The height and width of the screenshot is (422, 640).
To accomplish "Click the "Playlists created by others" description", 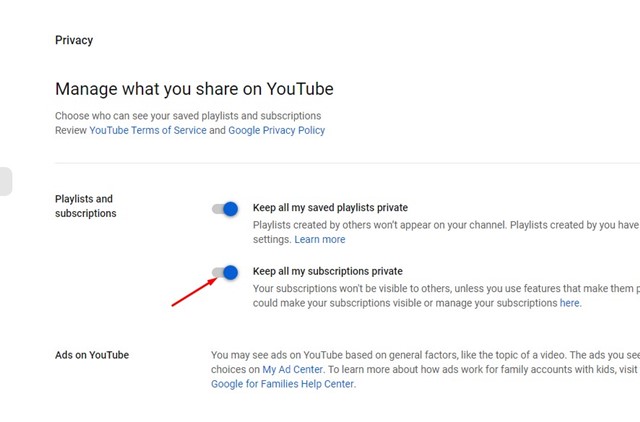I will point(440,225).
